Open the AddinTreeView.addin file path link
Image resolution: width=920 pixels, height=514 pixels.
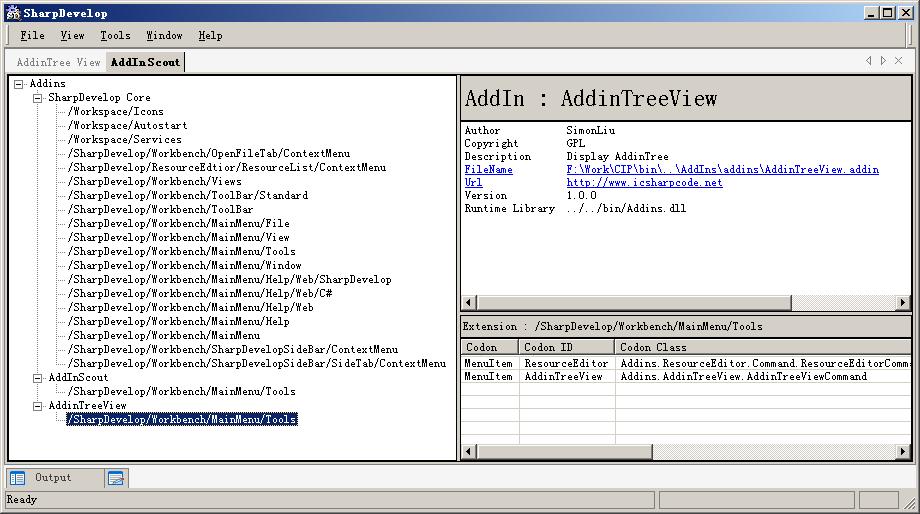pos(722,170)
